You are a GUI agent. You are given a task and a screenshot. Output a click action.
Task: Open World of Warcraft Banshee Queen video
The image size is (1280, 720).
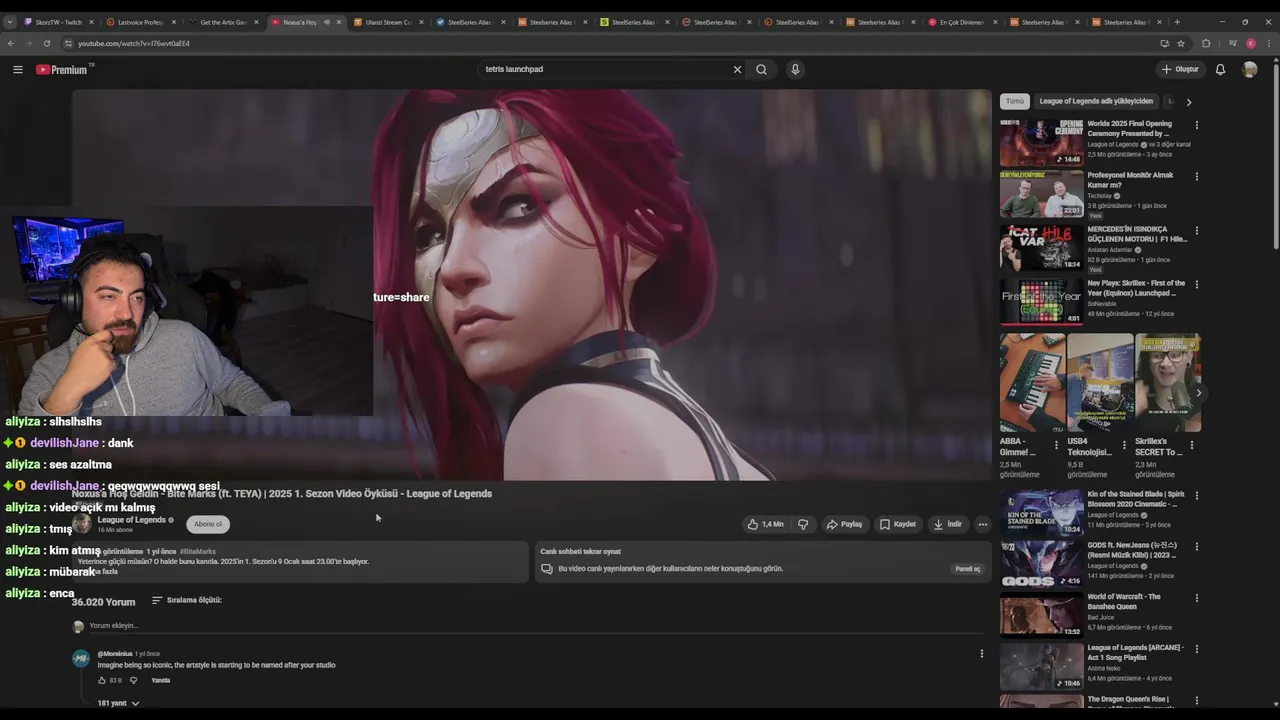1041,615
